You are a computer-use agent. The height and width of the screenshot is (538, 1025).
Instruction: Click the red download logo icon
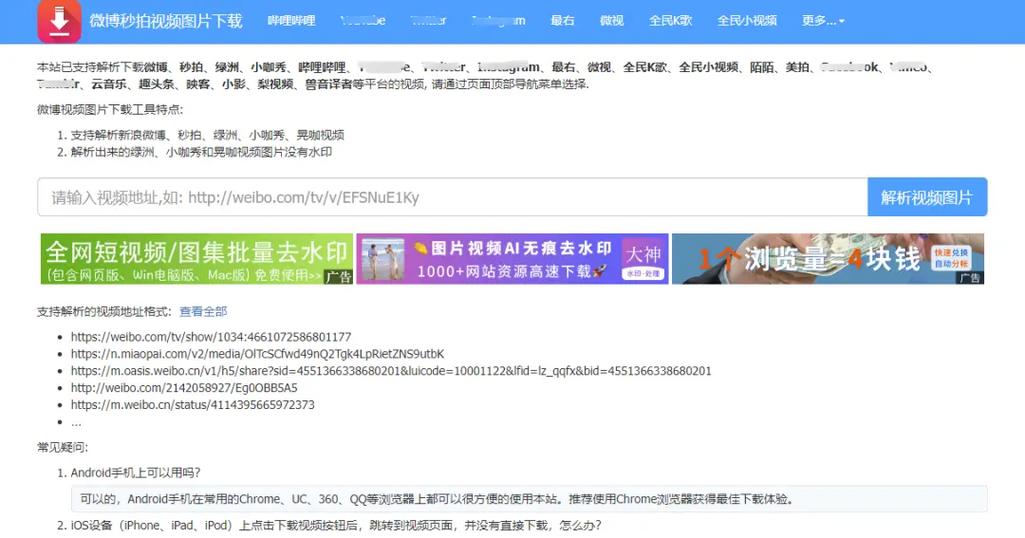tap(59, 21)
